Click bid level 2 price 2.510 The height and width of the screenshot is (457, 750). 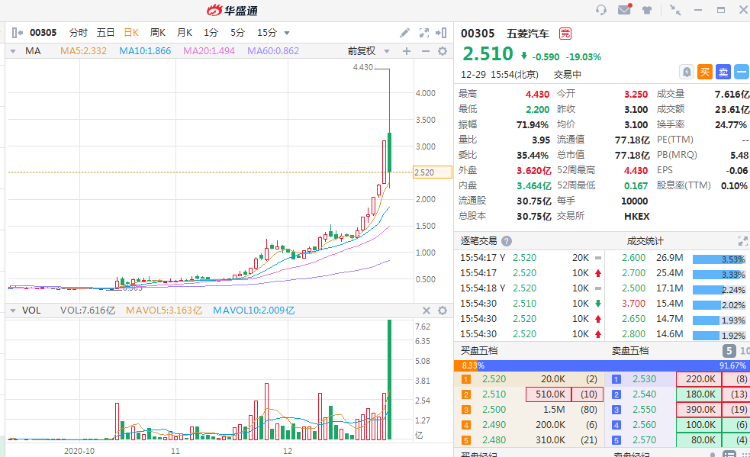pos(494,394)
